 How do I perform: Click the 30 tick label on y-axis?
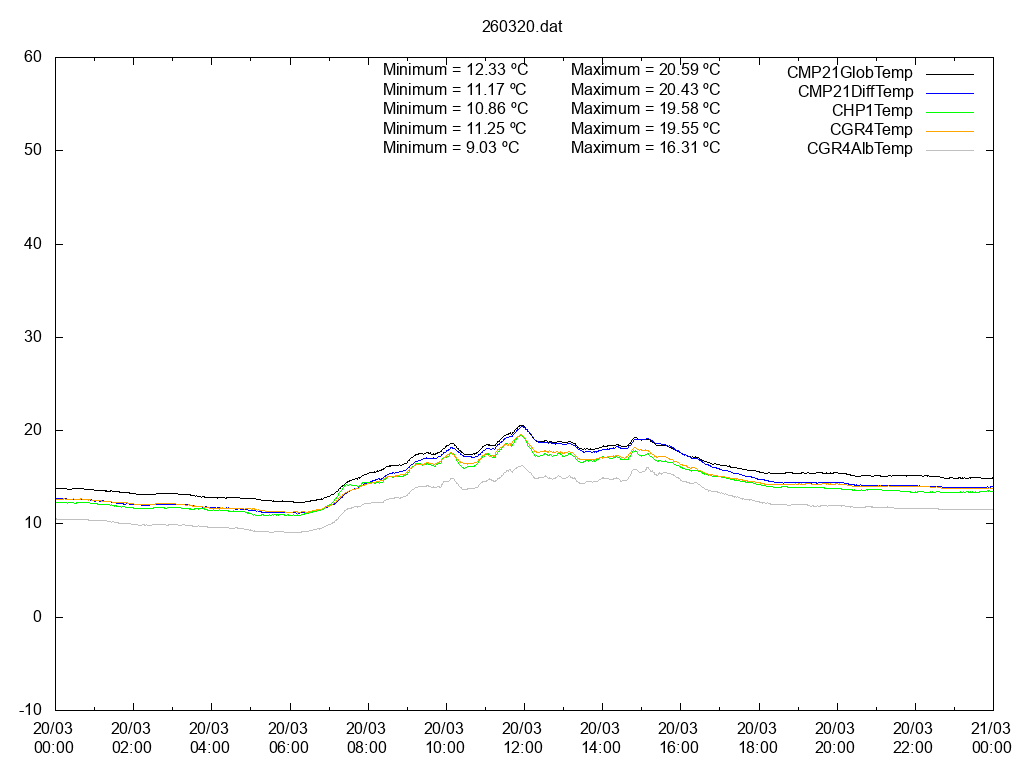pos(33,337)
